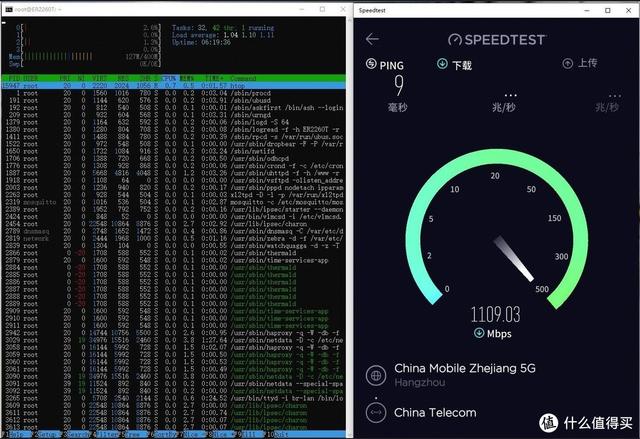Select the /usr/sbin/dropbear process row
This screenshot has height=439, width=640.
point(173,144)
